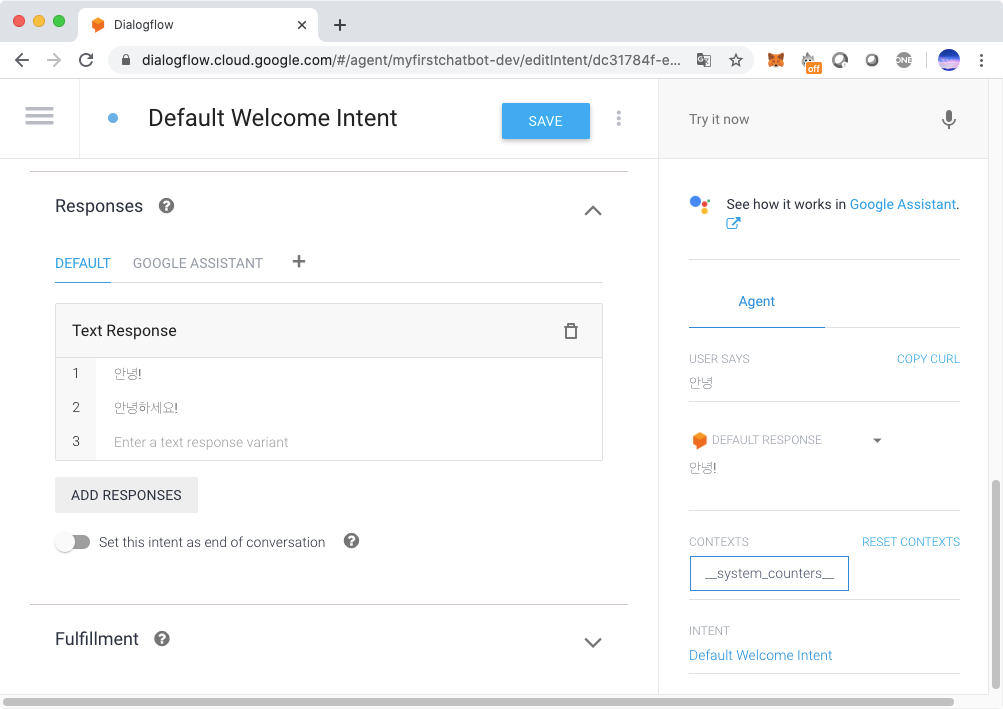The width and height of the screenshot is (1003, 709).
Task: Click text response row 2 '안녕하세요!'
Action: tap(349, 408)
